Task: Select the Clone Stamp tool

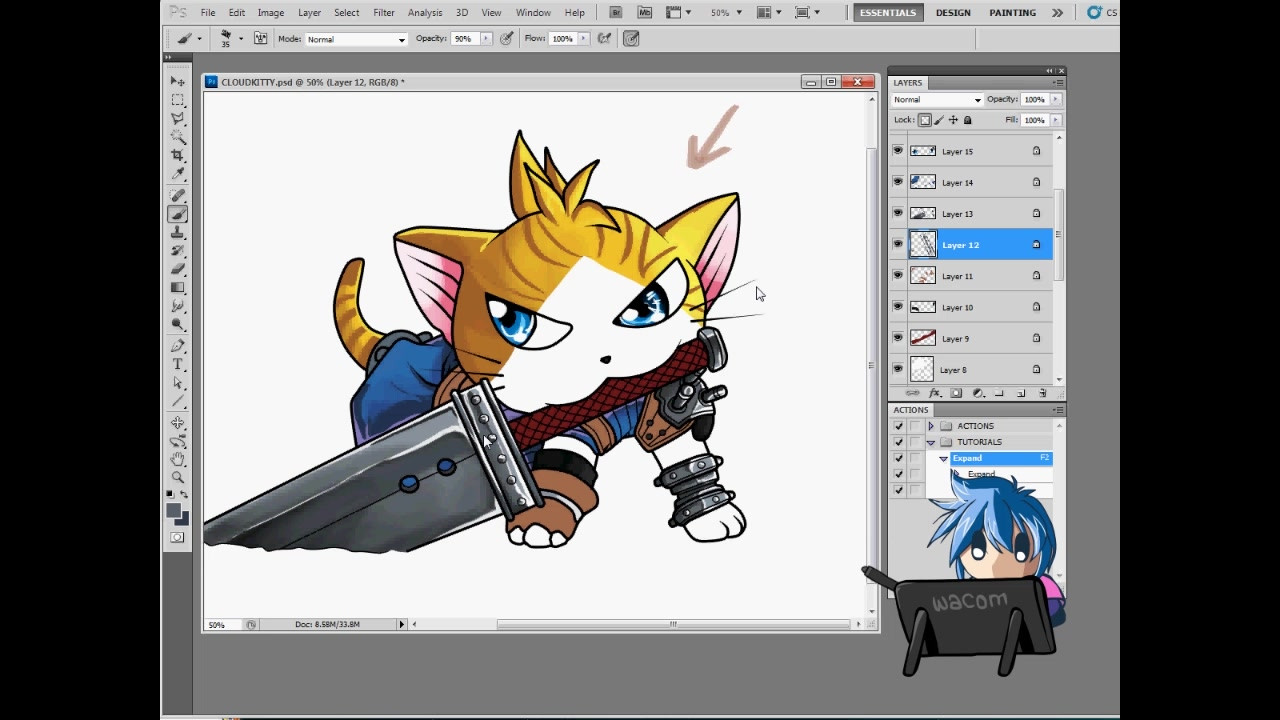Action: (x=178, y=232)
